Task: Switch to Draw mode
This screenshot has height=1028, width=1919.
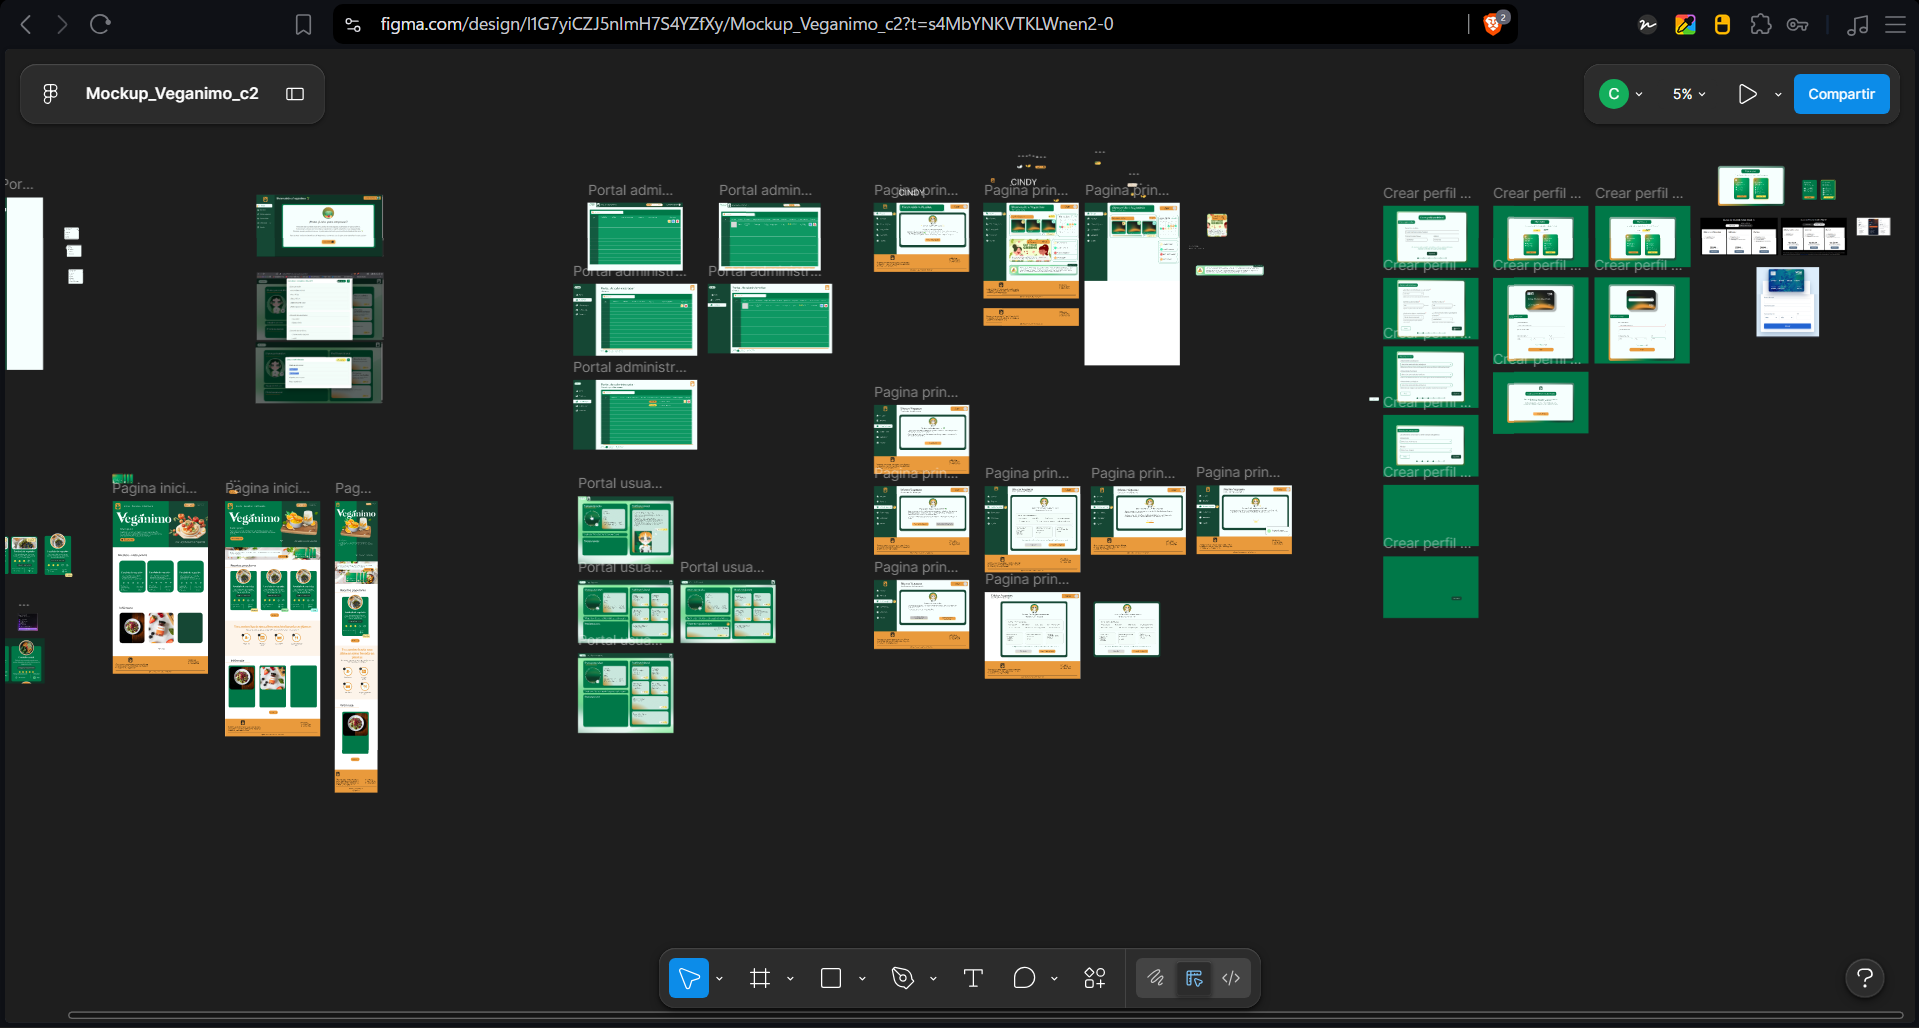Action: (1156, 978)
